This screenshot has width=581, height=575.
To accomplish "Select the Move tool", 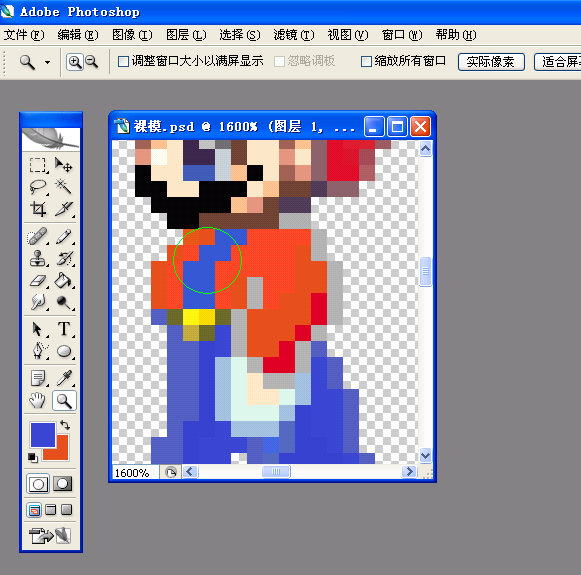I will (63, 165).
